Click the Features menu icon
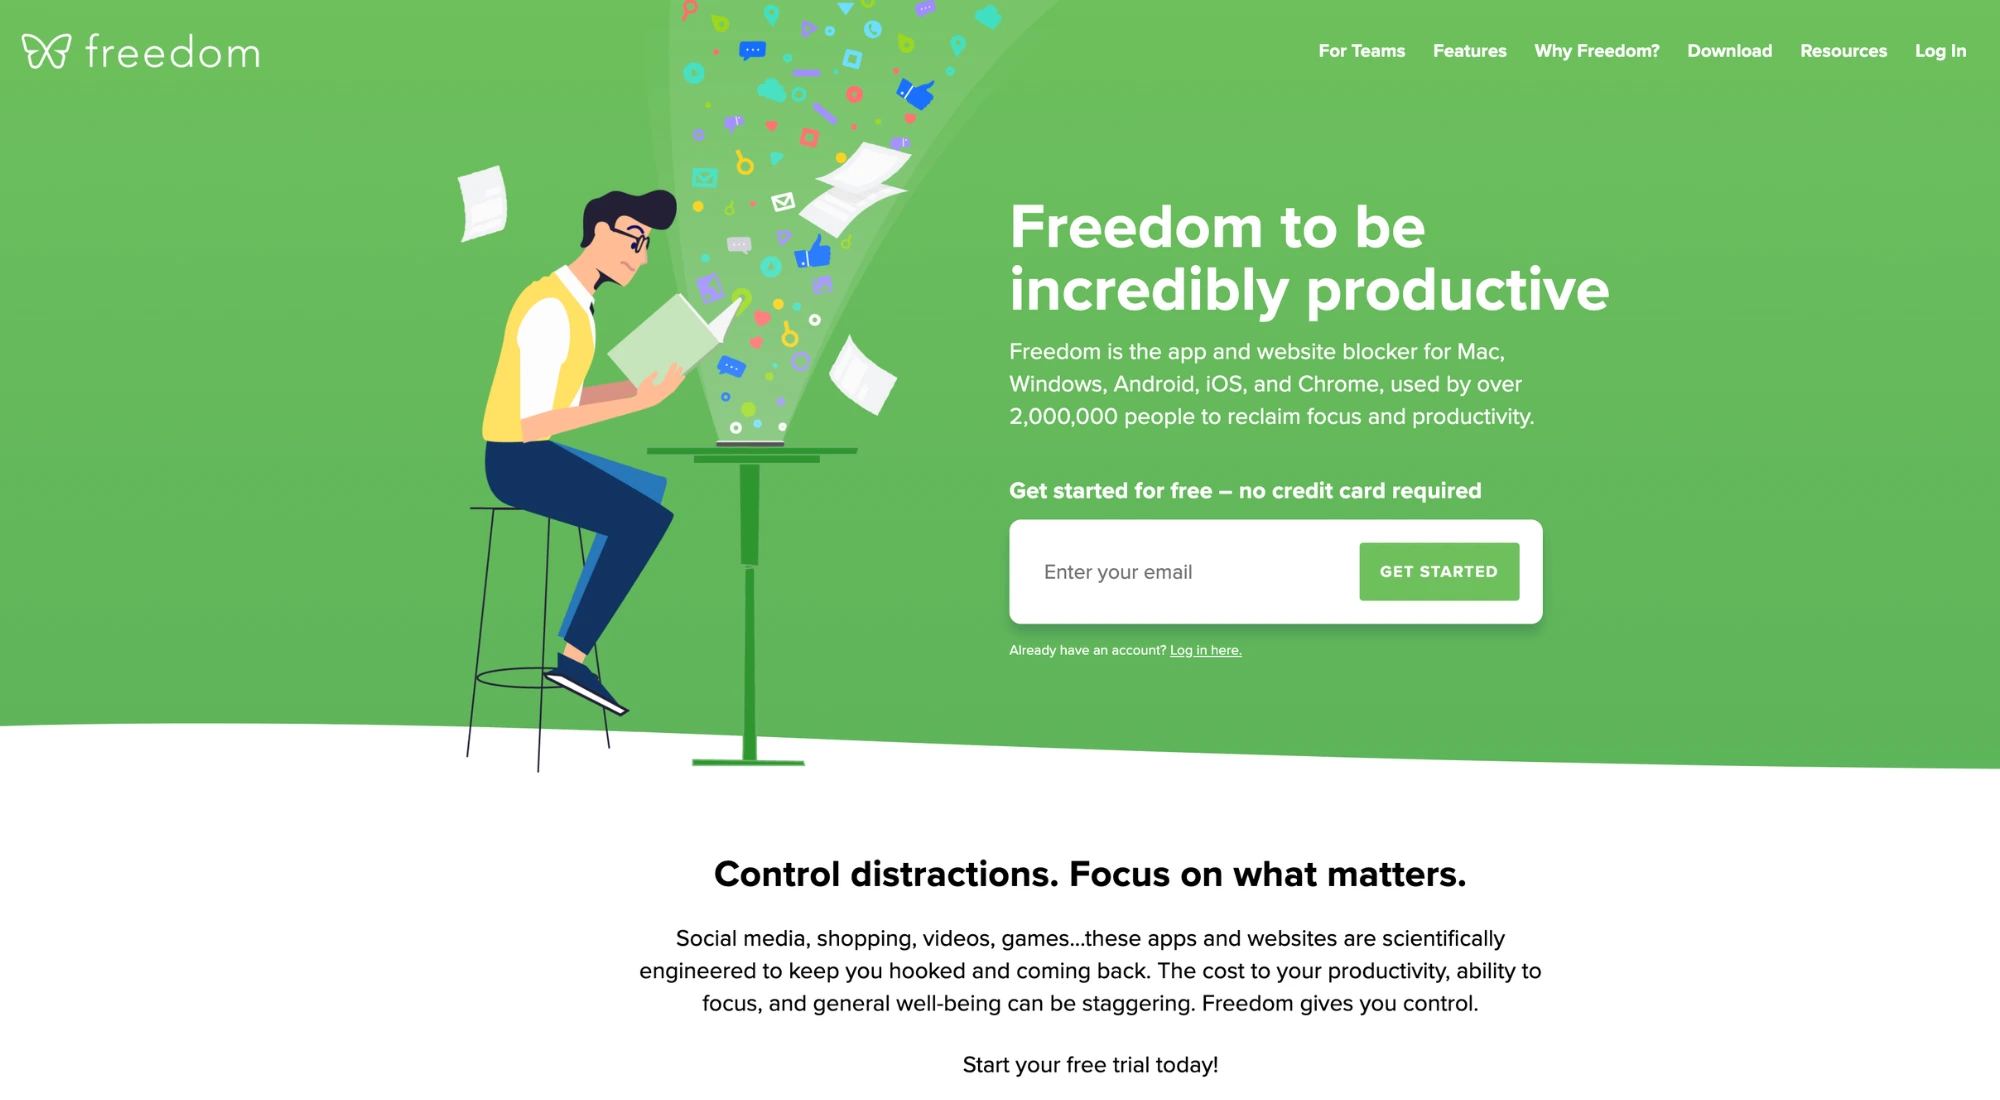The width and height of the screenshot is (2000, 1100). pos(1469,49)
